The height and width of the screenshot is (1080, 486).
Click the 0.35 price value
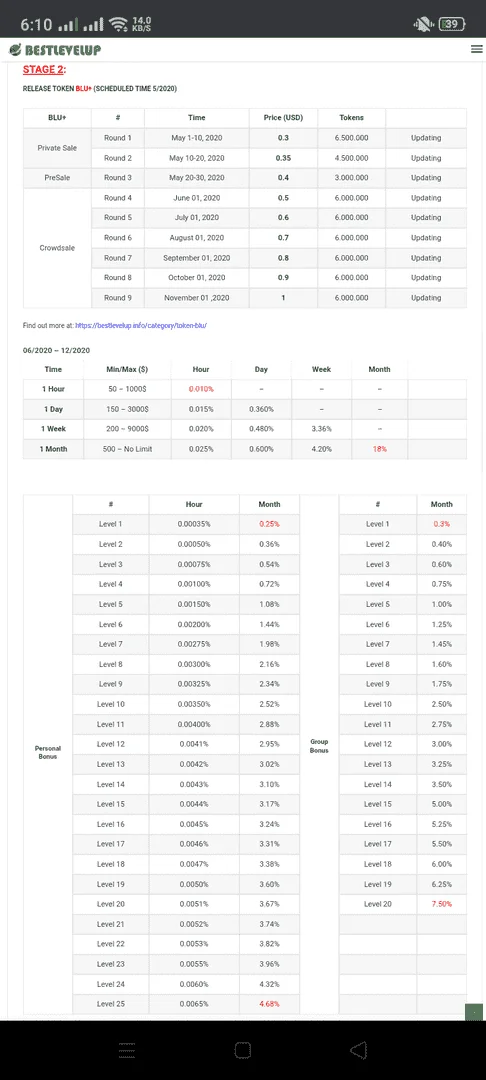(x=283, y=158)
